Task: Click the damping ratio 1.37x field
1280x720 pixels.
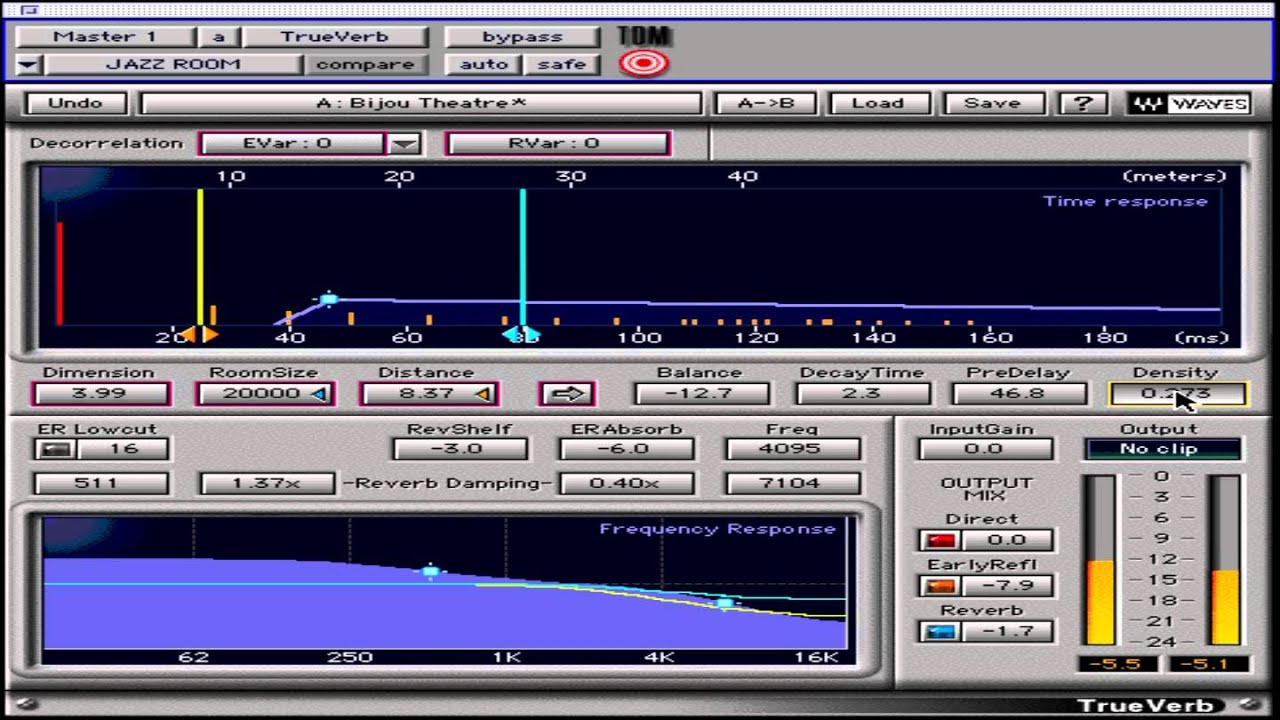Action: 268,484
